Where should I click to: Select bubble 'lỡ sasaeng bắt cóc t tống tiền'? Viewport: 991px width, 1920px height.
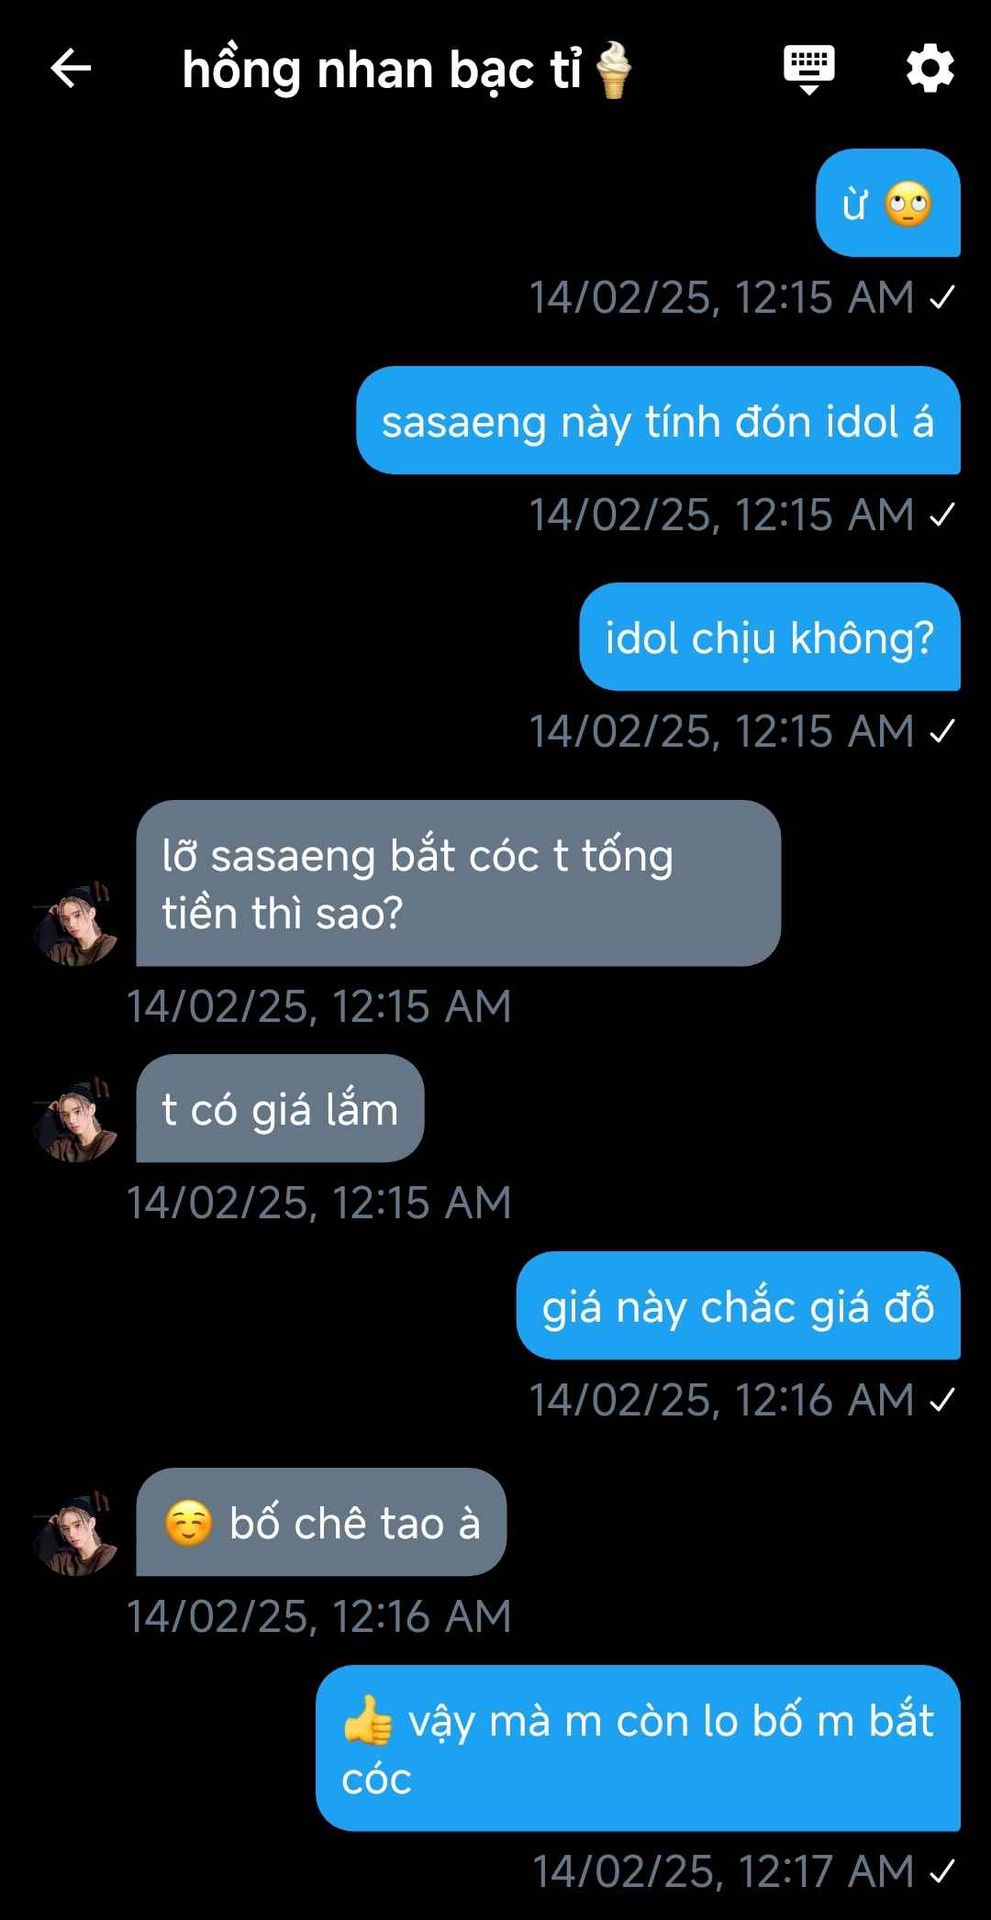click(x=458, y=883)
